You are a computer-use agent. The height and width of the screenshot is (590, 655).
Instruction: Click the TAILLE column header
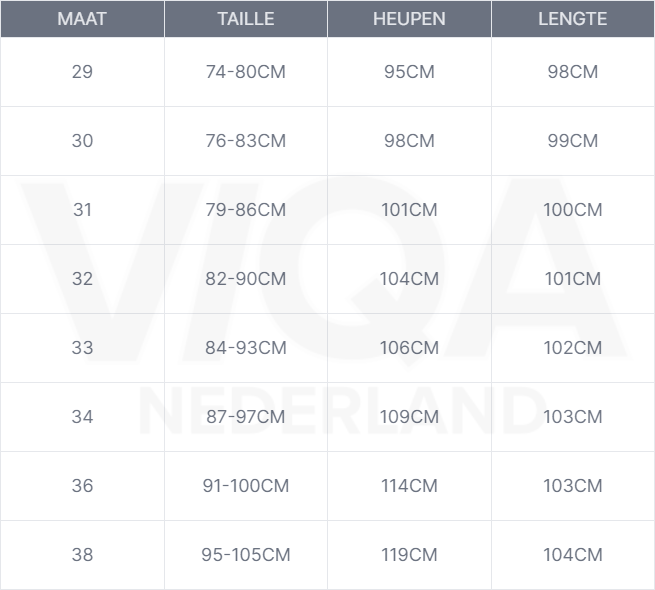click(x=245, y=19)
